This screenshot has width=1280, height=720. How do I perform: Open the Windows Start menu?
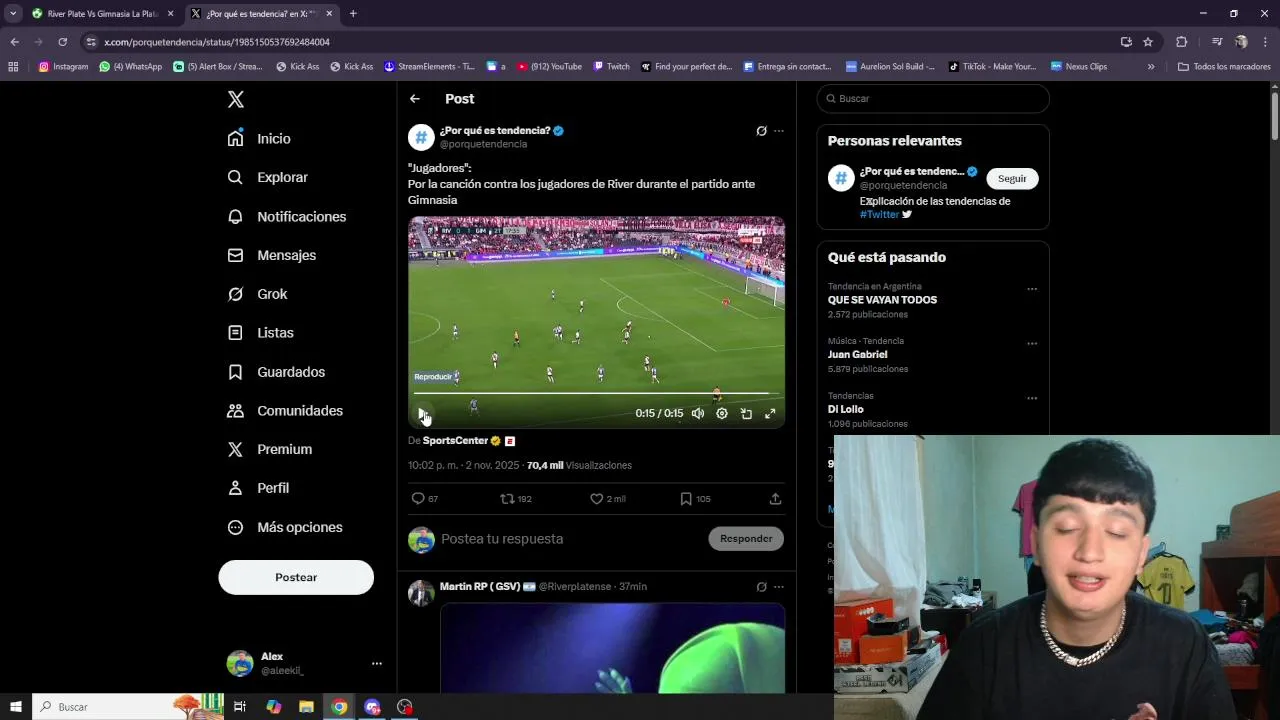click(x=16, y=707)
